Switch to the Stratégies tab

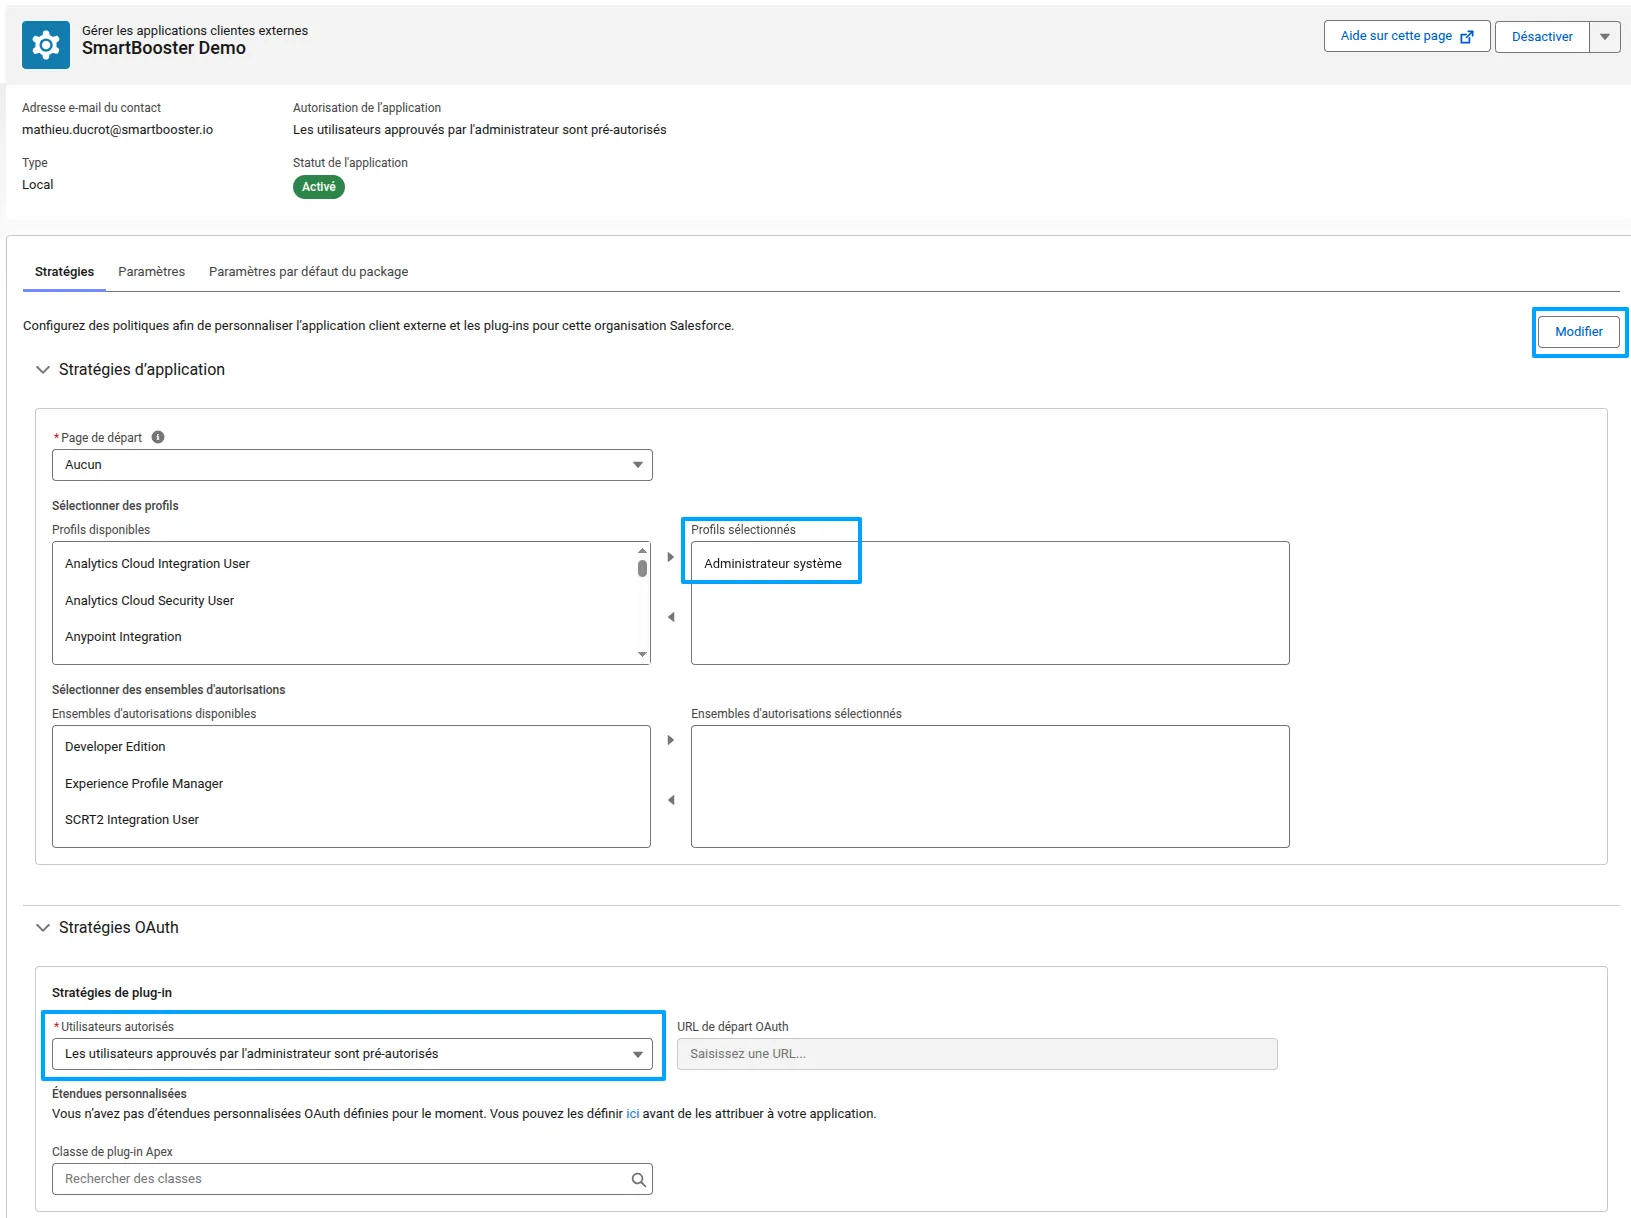[x=65, y=272]
